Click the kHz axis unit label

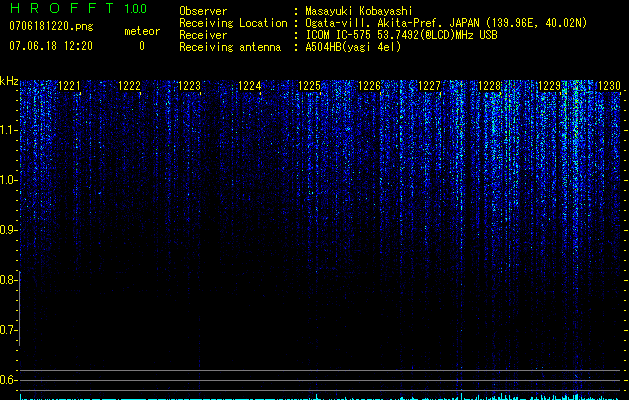tap(9, 81)
